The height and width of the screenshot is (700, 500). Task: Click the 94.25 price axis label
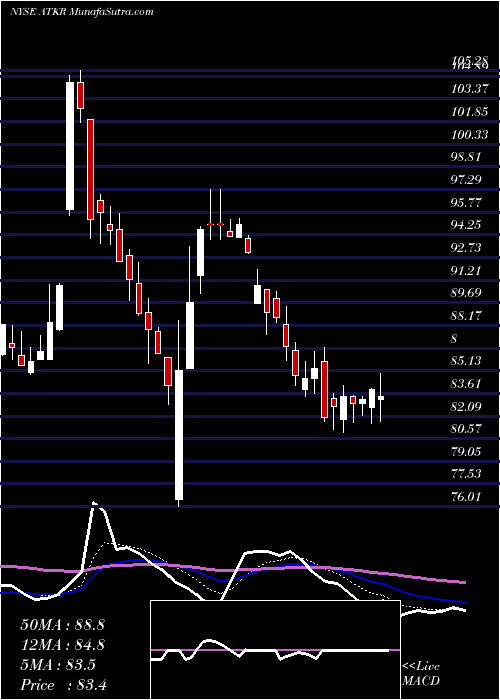pyautogui.click(x=467, y=225)
